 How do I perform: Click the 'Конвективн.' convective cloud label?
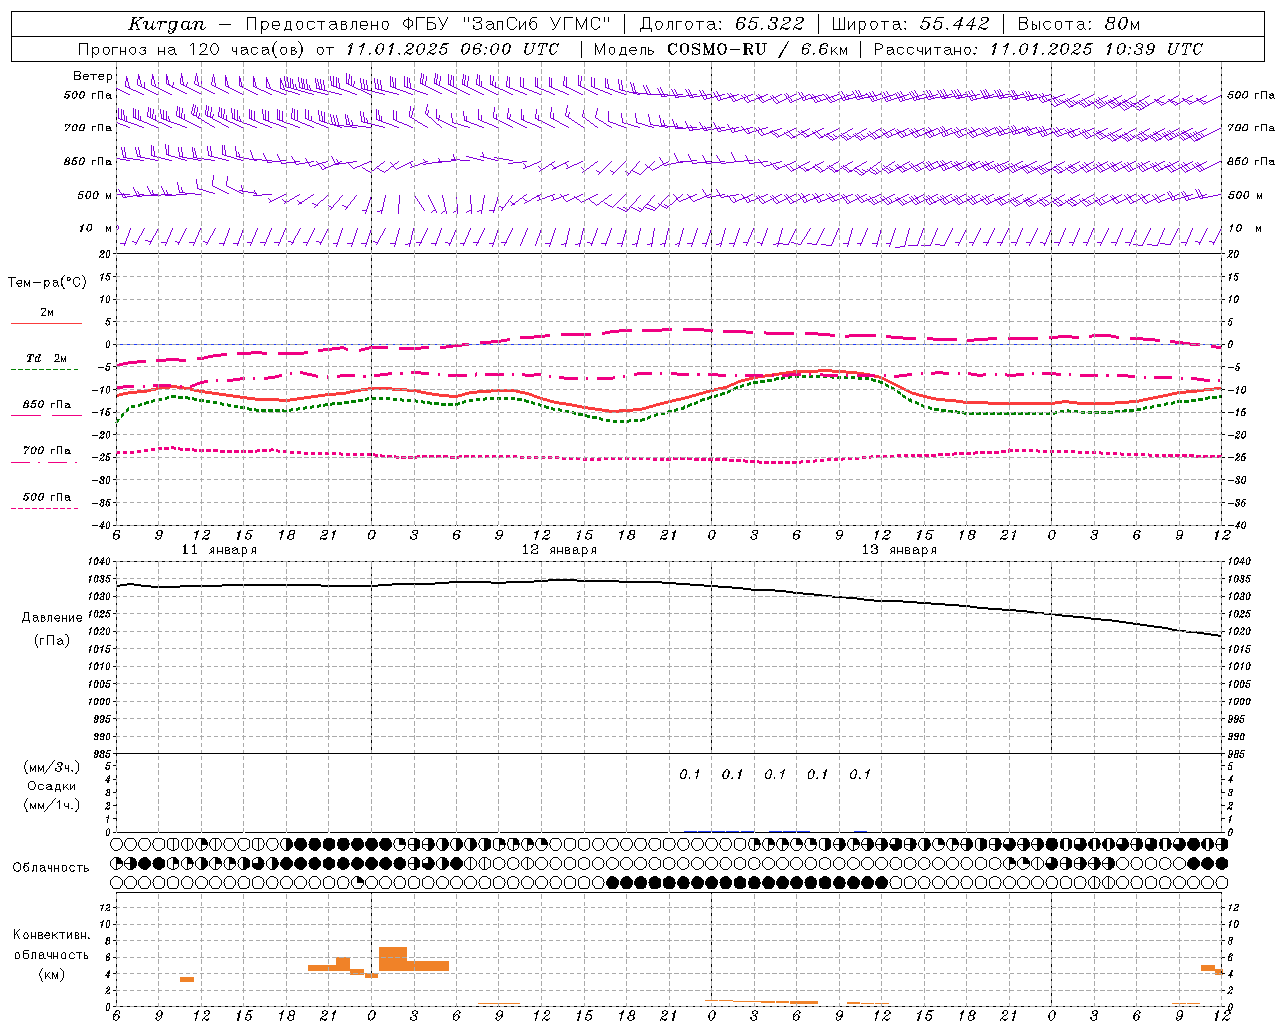pyautogui.click(x=51, y=935)
